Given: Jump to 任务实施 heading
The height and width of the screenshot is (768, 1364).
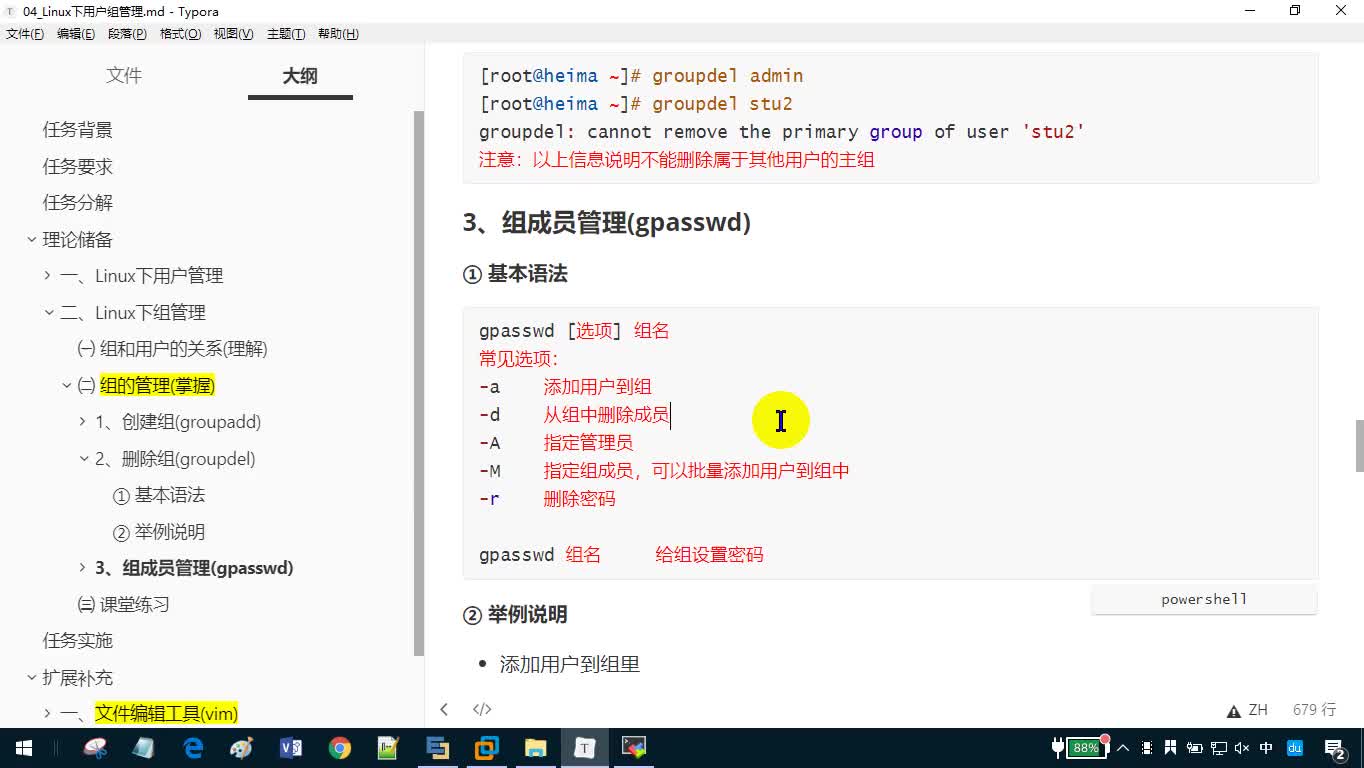Looking at the screenshot, I should point(78,640).
